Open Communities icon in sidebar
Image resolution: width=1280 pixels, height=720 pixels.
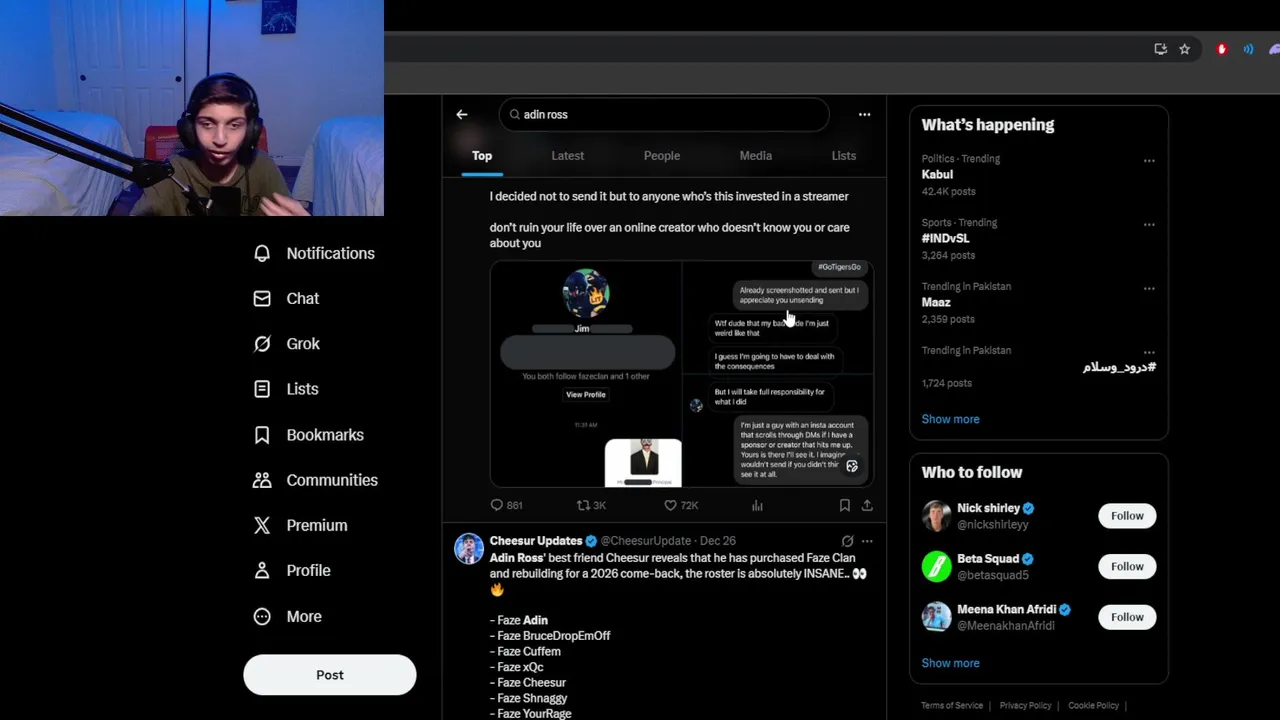coord(262,480)
